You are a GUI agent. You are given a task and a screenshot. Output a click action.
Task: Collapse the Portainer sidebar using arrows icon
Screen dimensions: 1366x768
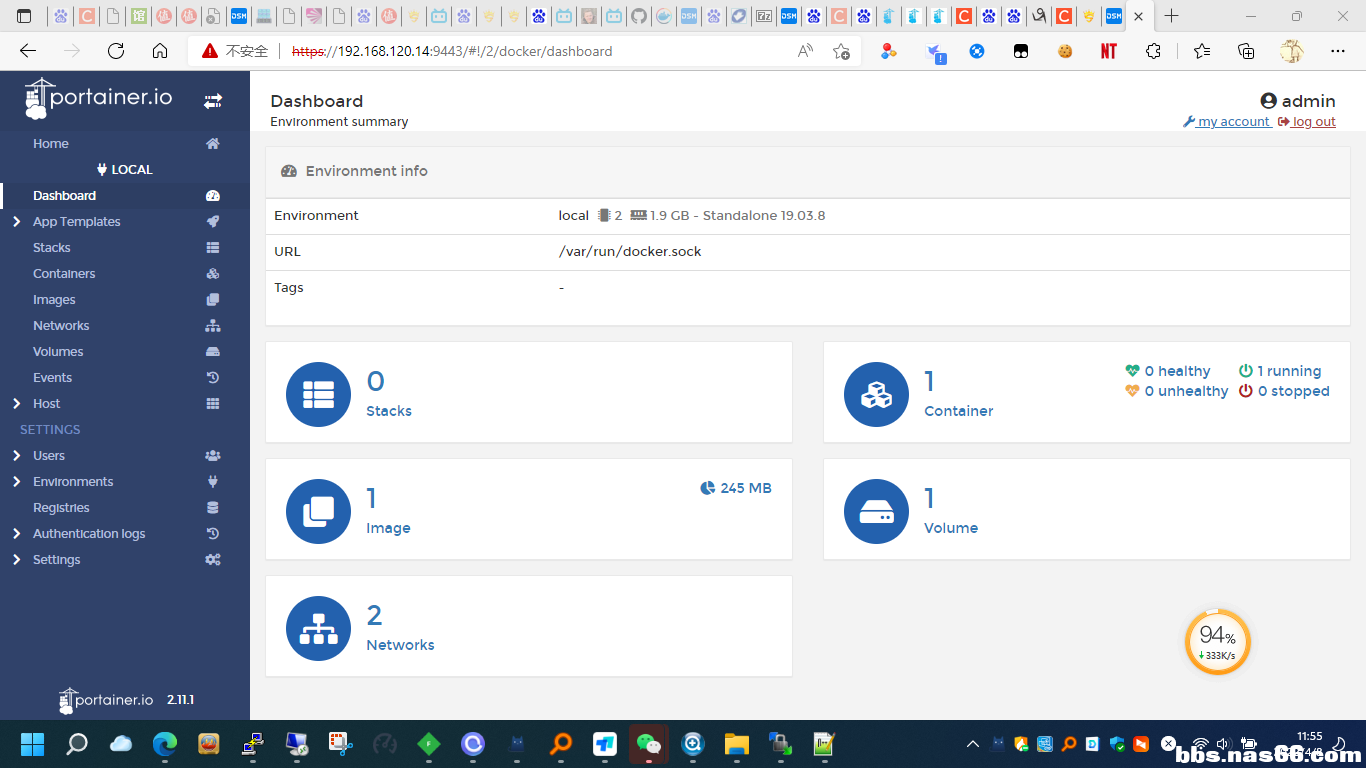[x=213, y=101]
